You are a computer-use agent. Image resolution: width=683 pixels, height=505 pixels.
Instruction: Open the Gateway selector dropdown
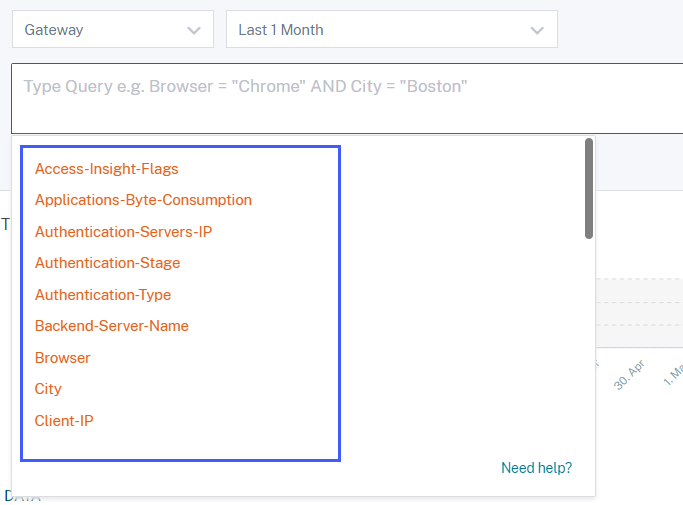coord(112,30)
